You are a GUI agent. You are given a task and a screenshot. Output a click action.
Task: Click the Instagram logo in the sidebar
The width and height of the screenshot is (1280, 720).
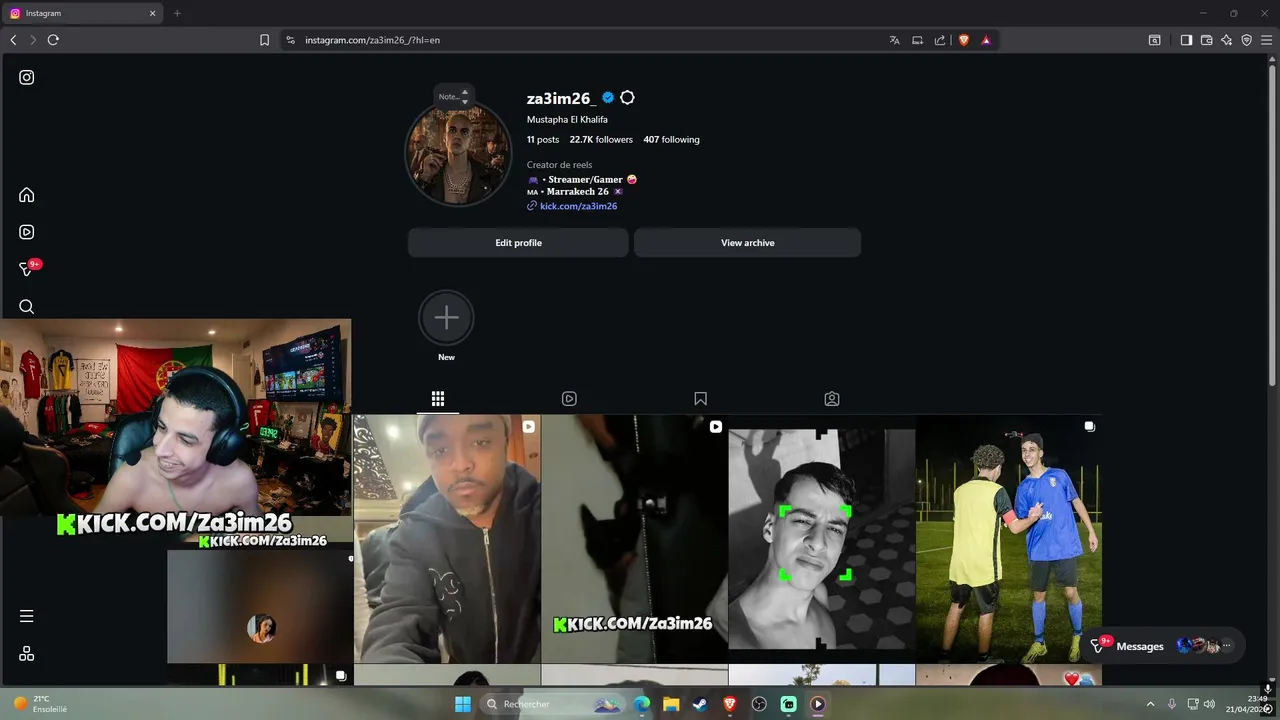pos(27,77)
